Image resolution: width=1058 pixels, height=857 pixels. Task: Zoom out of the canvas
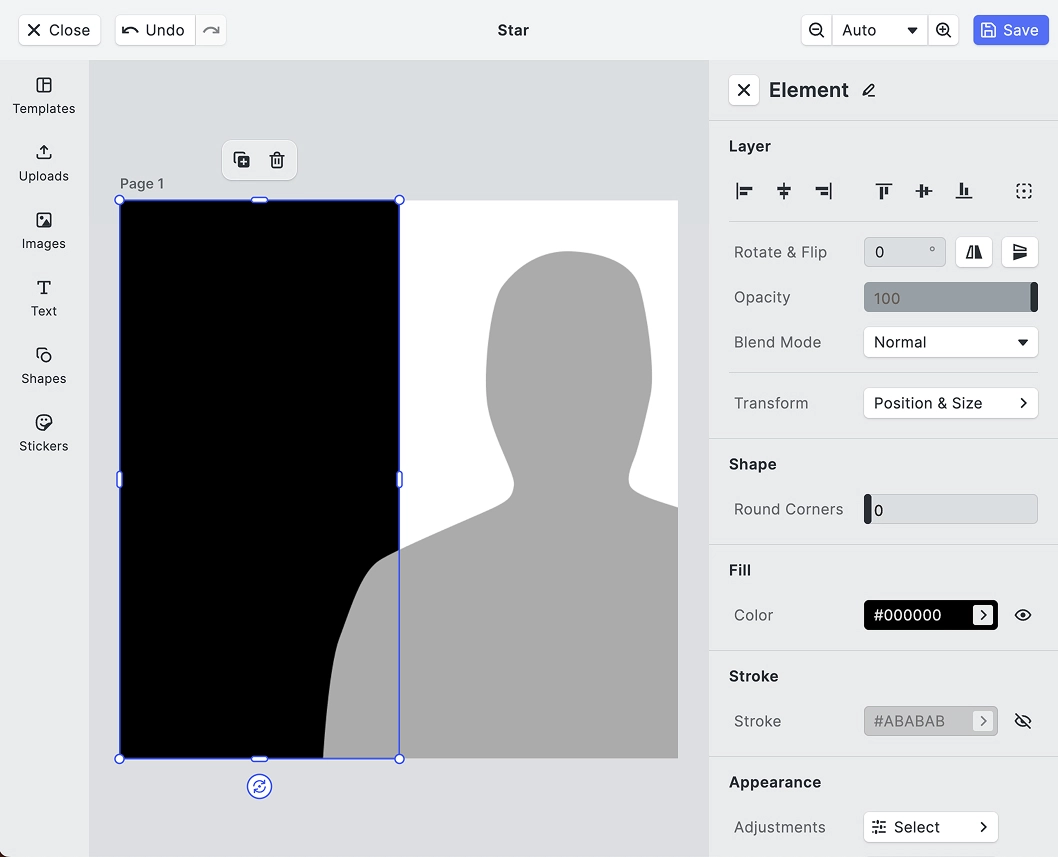coord(816,30)
